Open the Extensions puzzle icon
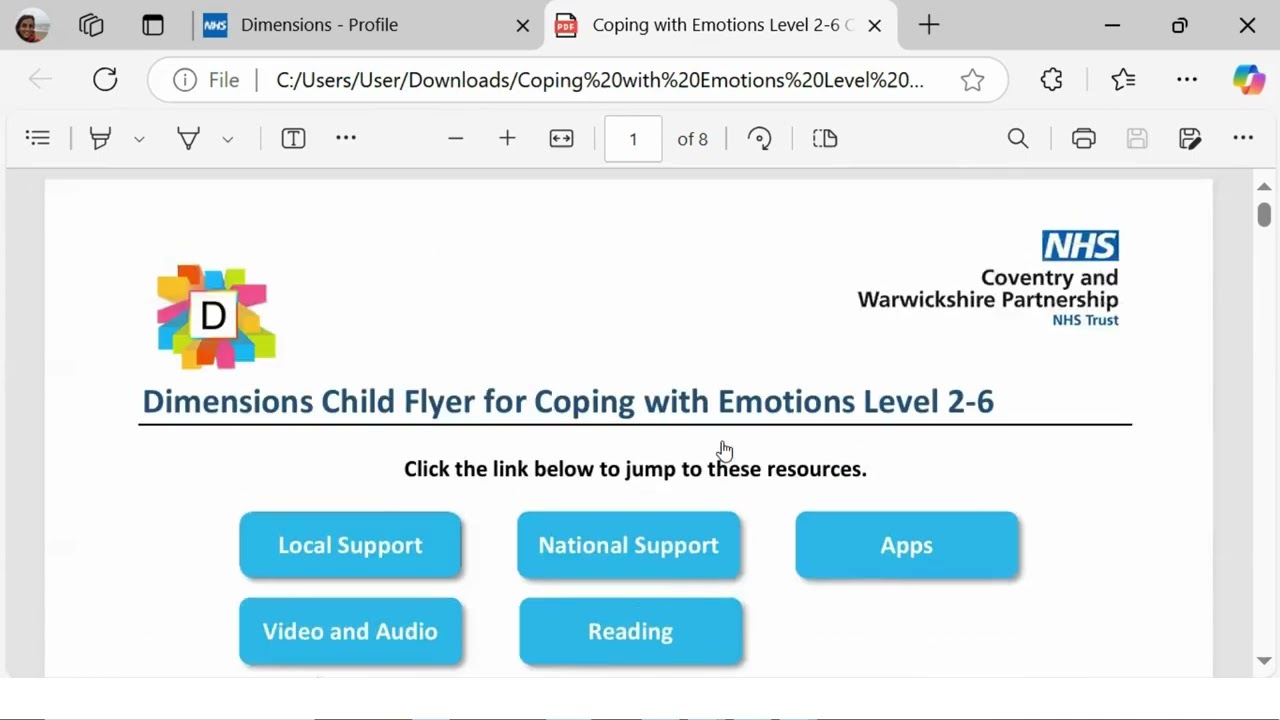This screenshot has height=720, width=1280. (1051, 80)
